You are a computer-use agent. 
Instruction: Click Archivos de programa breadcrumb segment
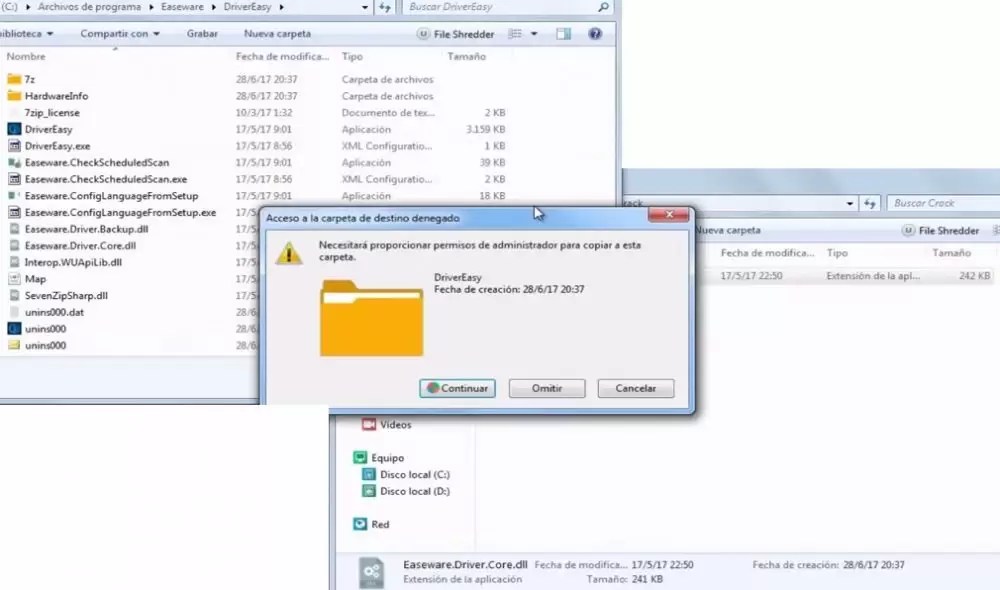pyautogui.click(x=89, y=7)
